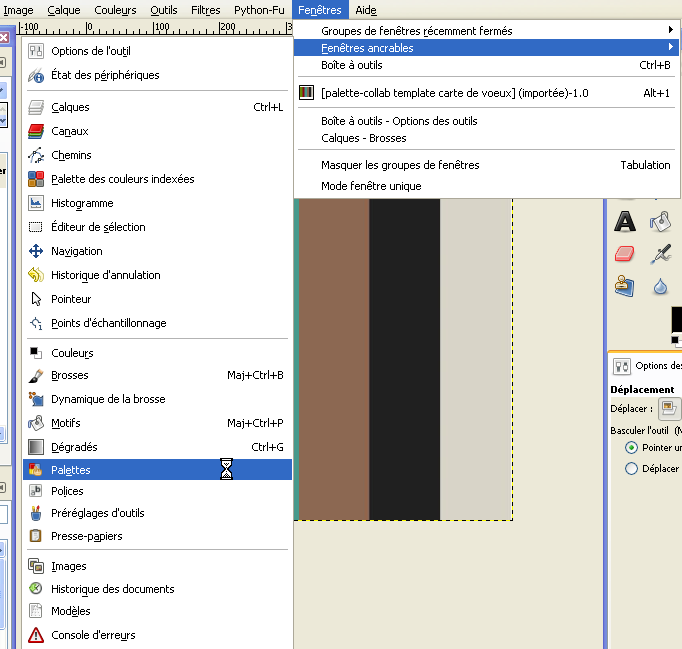Click the Histogramme icon
Screen dimensions: 682x649
coord(36,203)
